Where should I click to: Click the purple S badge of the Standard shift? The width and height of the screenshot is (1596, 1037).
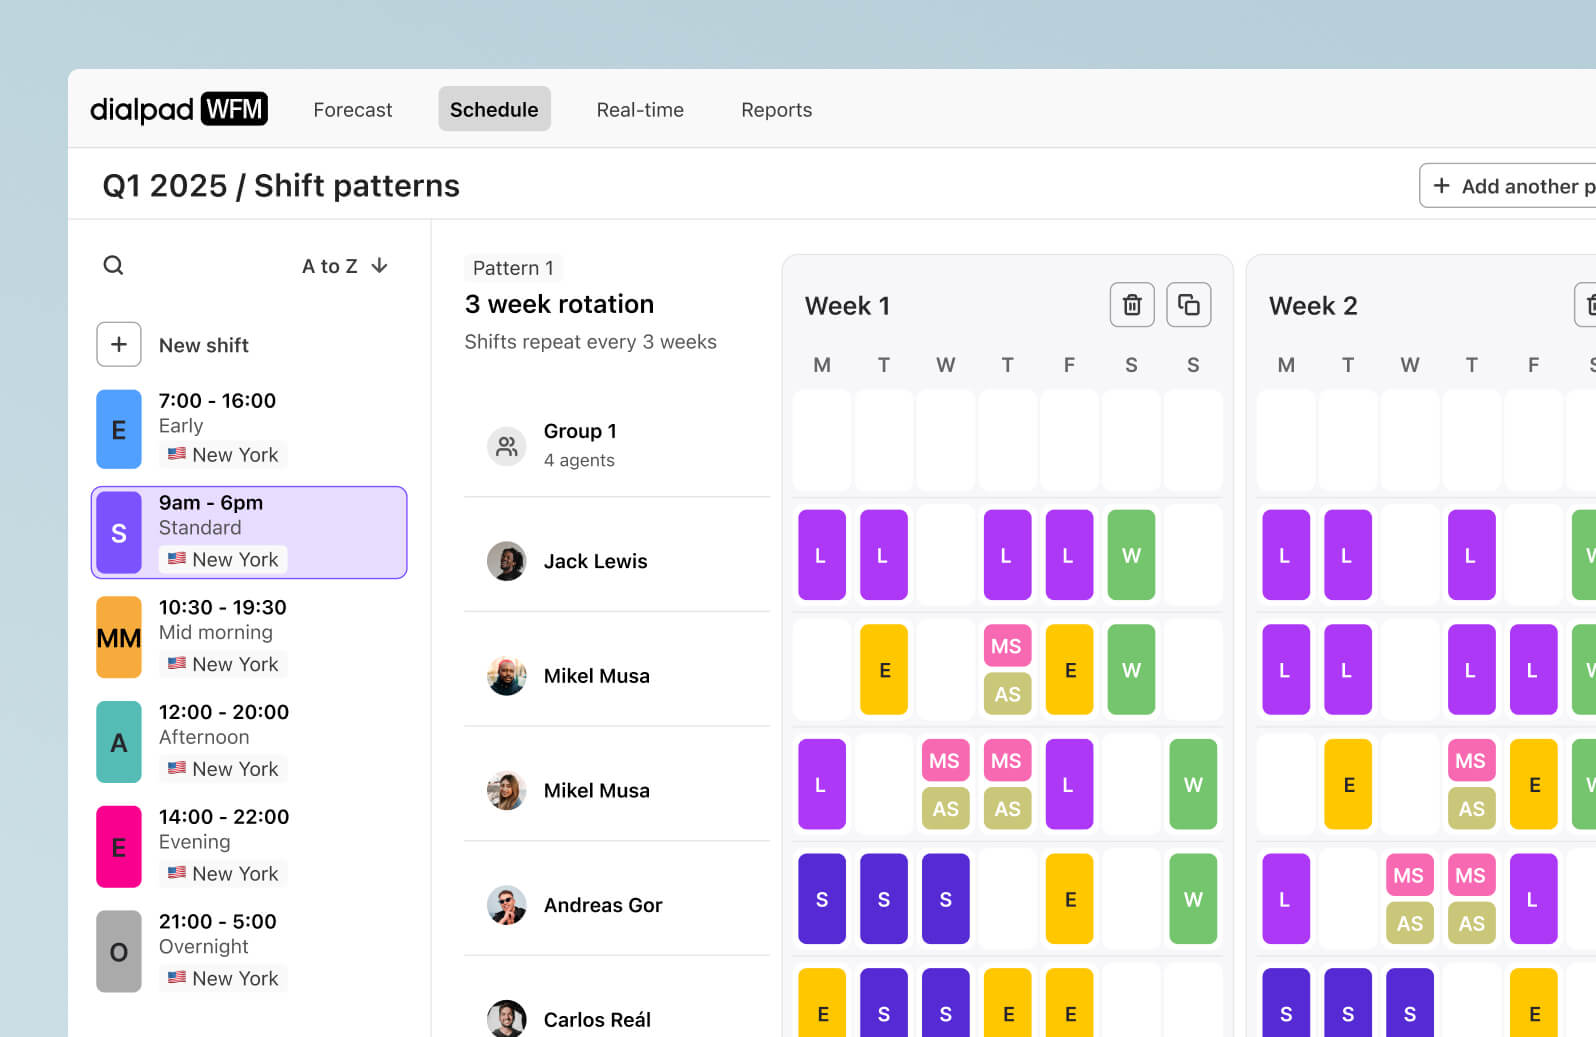pyautogui.click(x=119, y=532)
